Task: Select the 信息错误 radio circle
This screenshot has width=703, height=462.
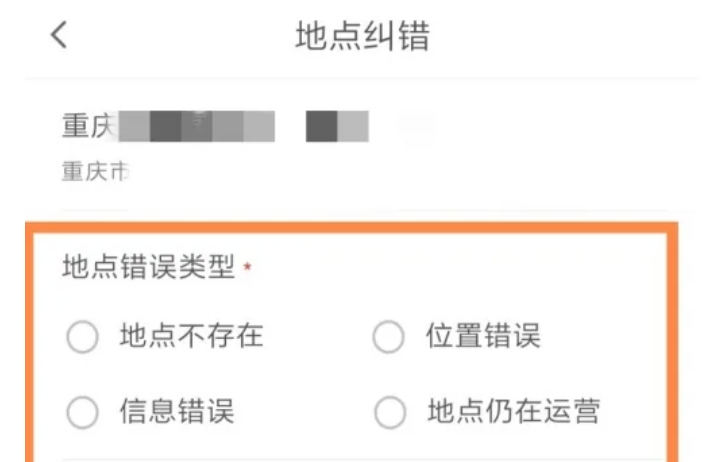Action: coord(82,411)
